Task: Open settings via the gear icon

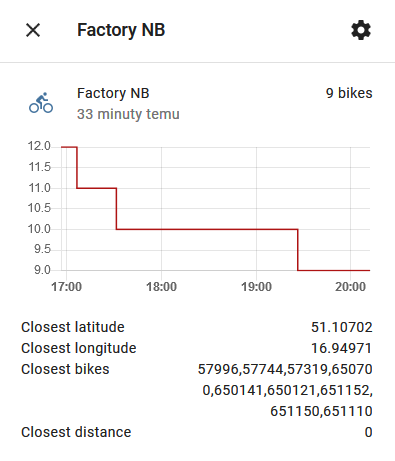Action: click(x=361, y=30)
